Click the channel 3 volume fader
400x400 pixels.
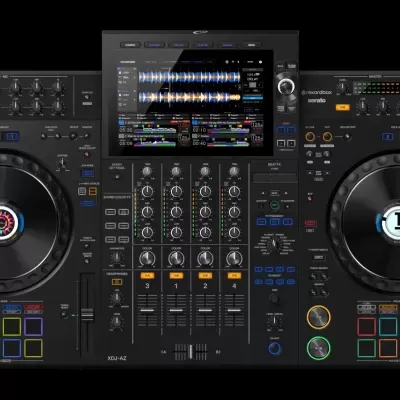(x=147, y=310)
